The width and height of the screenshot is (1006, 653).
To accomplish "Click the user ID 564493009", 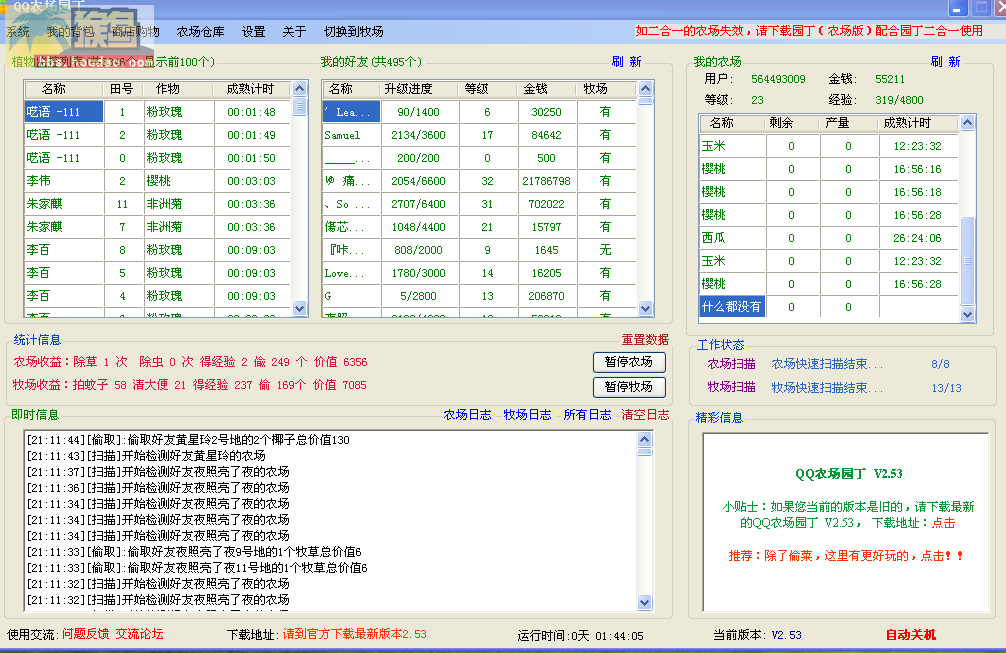I will tap(778, 79).
